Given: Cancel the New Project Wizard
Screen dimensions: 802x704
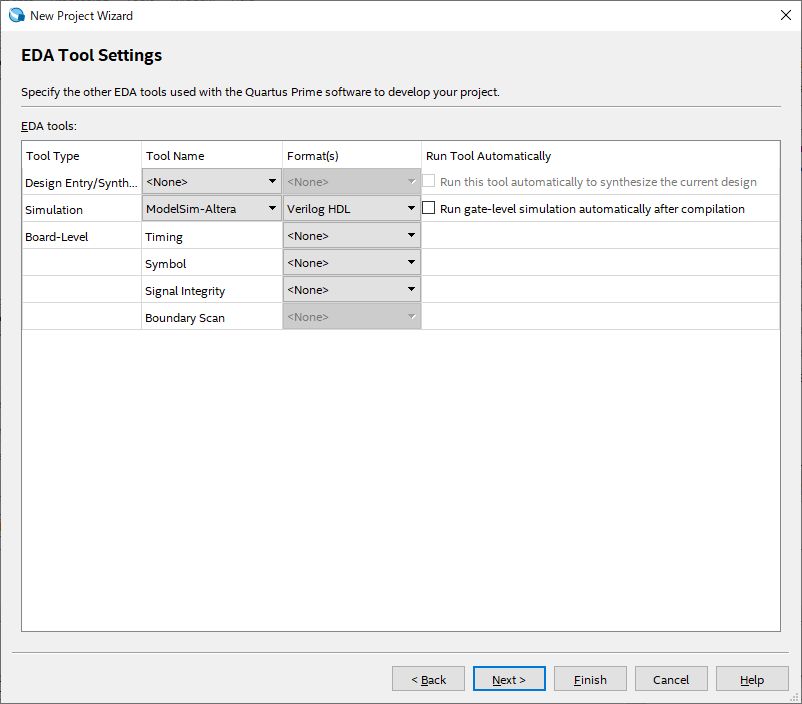Looking at the screenshot, I should 671,679.
